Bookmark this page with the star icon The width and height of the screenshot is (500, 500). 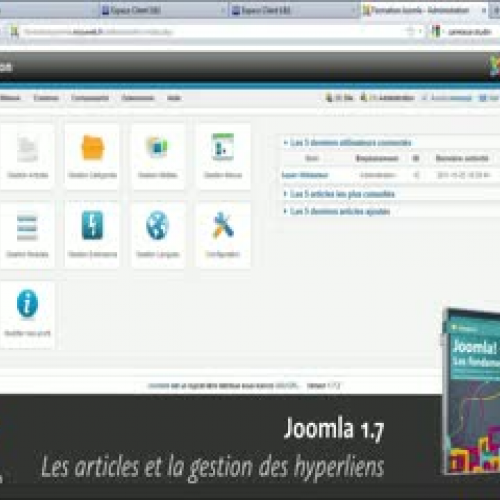tap(410, 32)
